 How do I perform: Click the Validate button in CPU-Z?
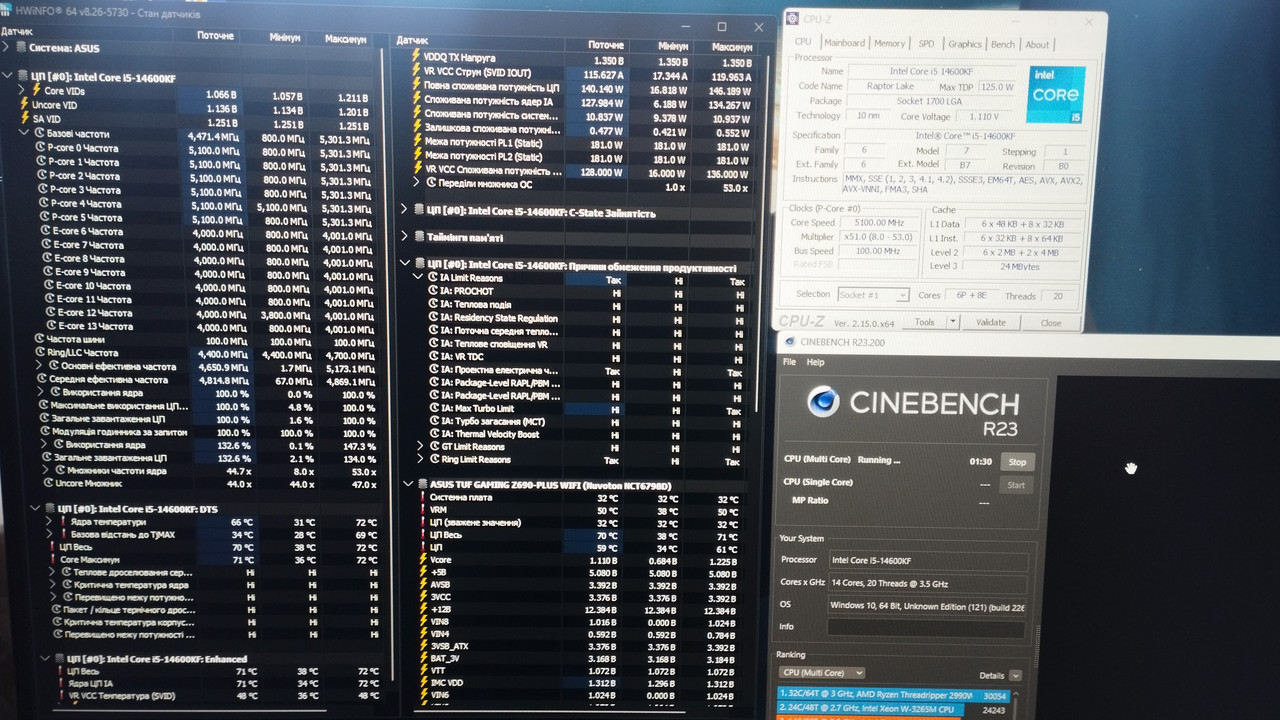point(990,322)
